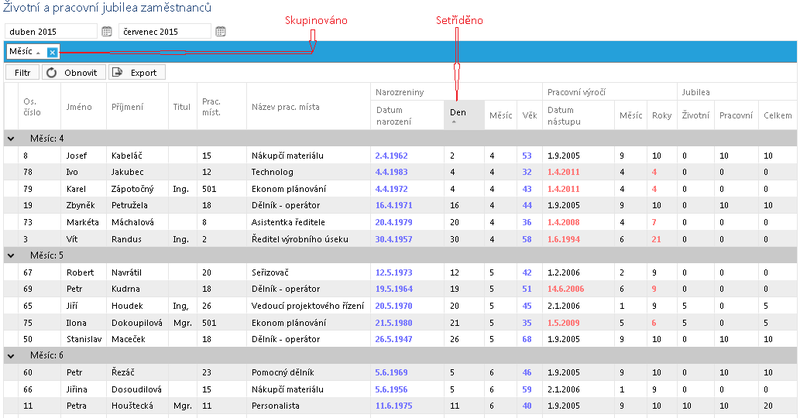
Task: Collapse the Měsíc: 5 group
Action: [x=11, y=255]
